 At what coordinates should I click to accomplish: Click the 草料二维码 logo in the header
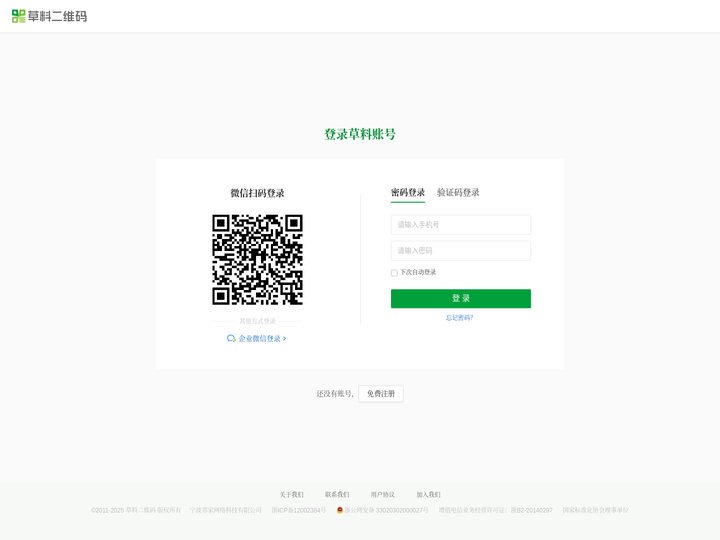49,16
